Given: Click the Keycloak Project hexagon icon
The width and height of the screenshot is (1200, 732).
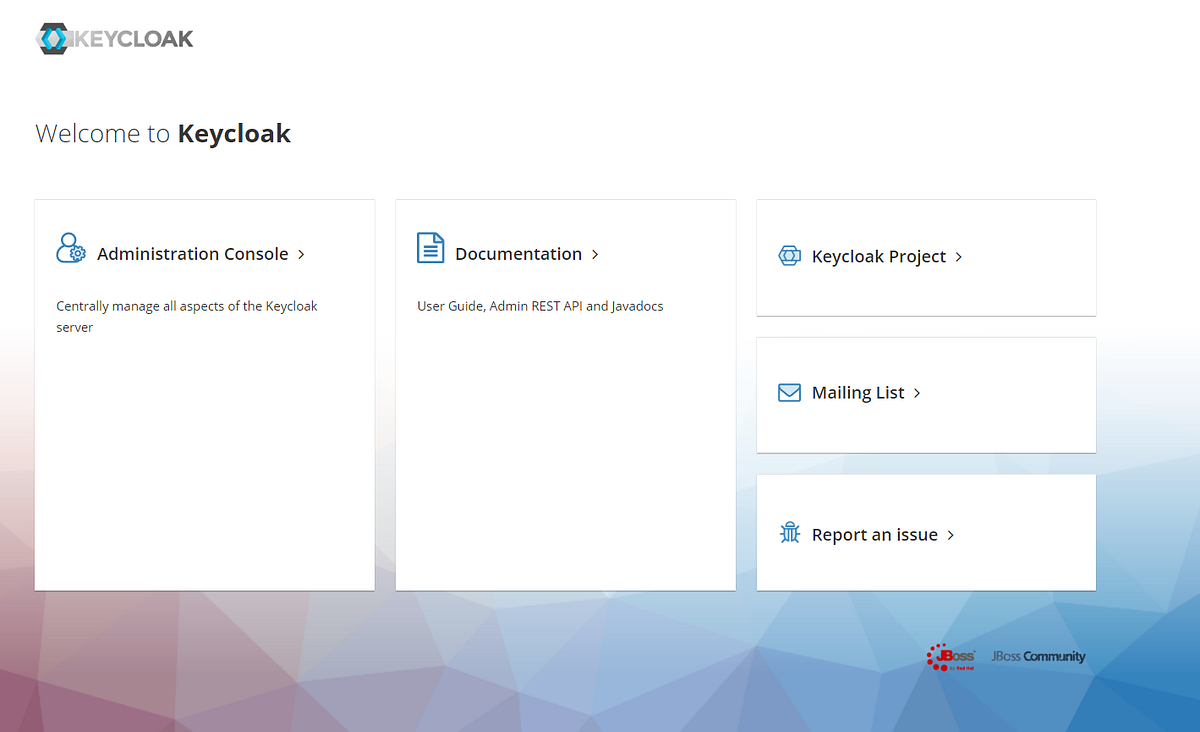Looking at the screenshot, I should coord(789,256).
